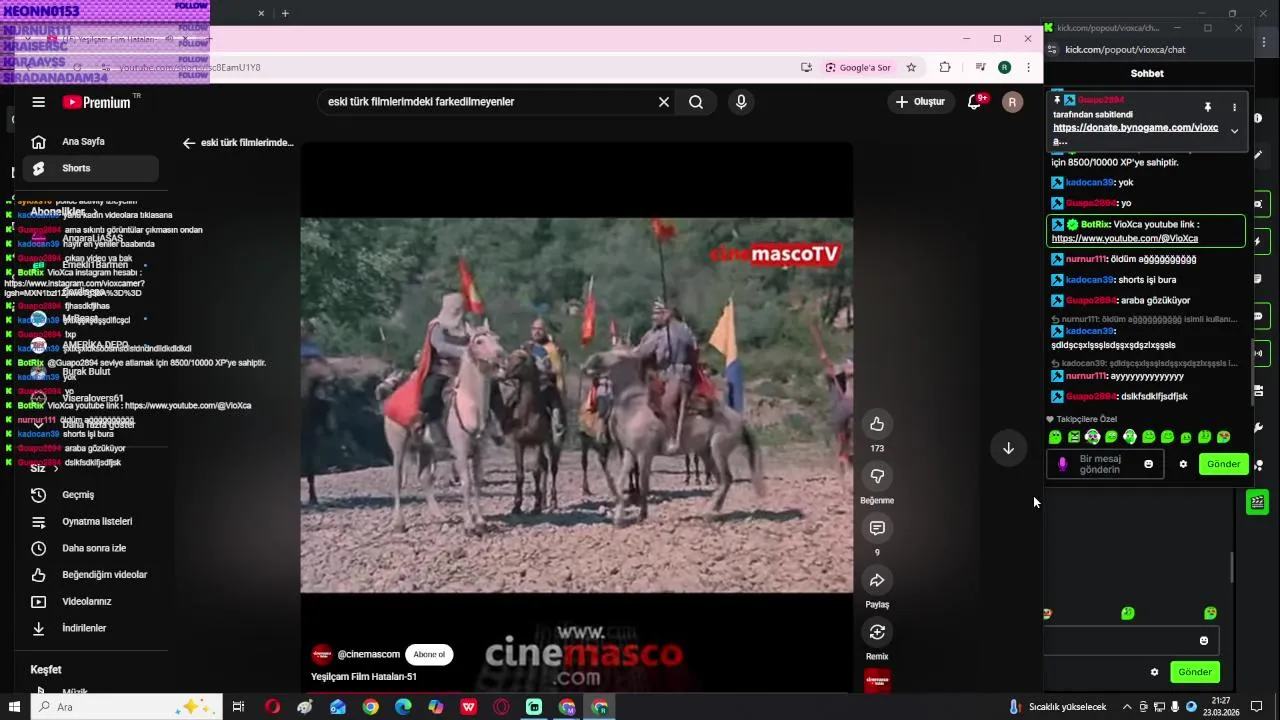Open the Oluştur create button

(920, 102)
